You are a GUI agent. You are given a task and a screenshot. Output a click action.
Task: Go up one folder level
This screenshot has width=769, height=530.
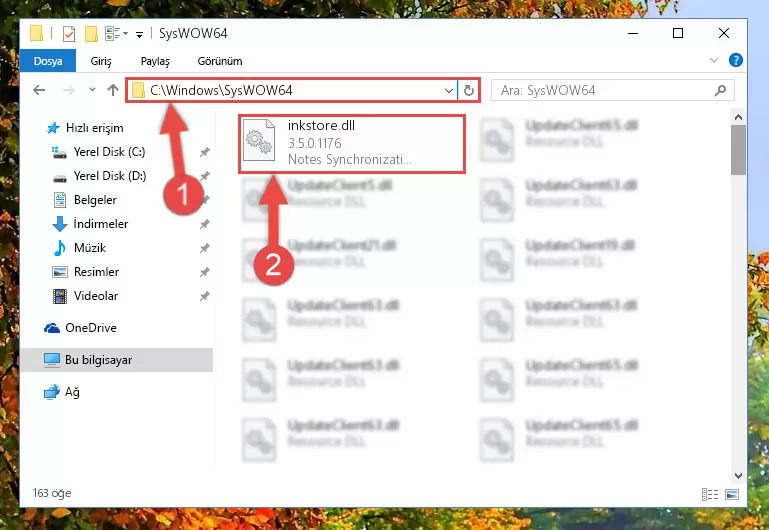[x=113, y=90]
